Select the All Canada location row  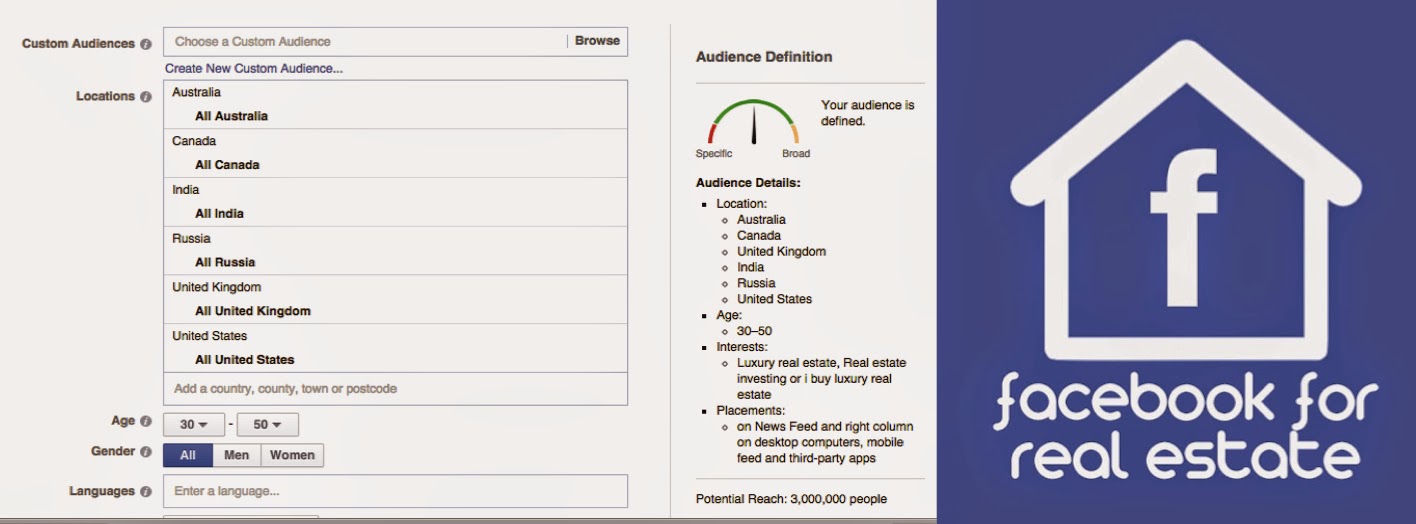(x=395, y=165)
